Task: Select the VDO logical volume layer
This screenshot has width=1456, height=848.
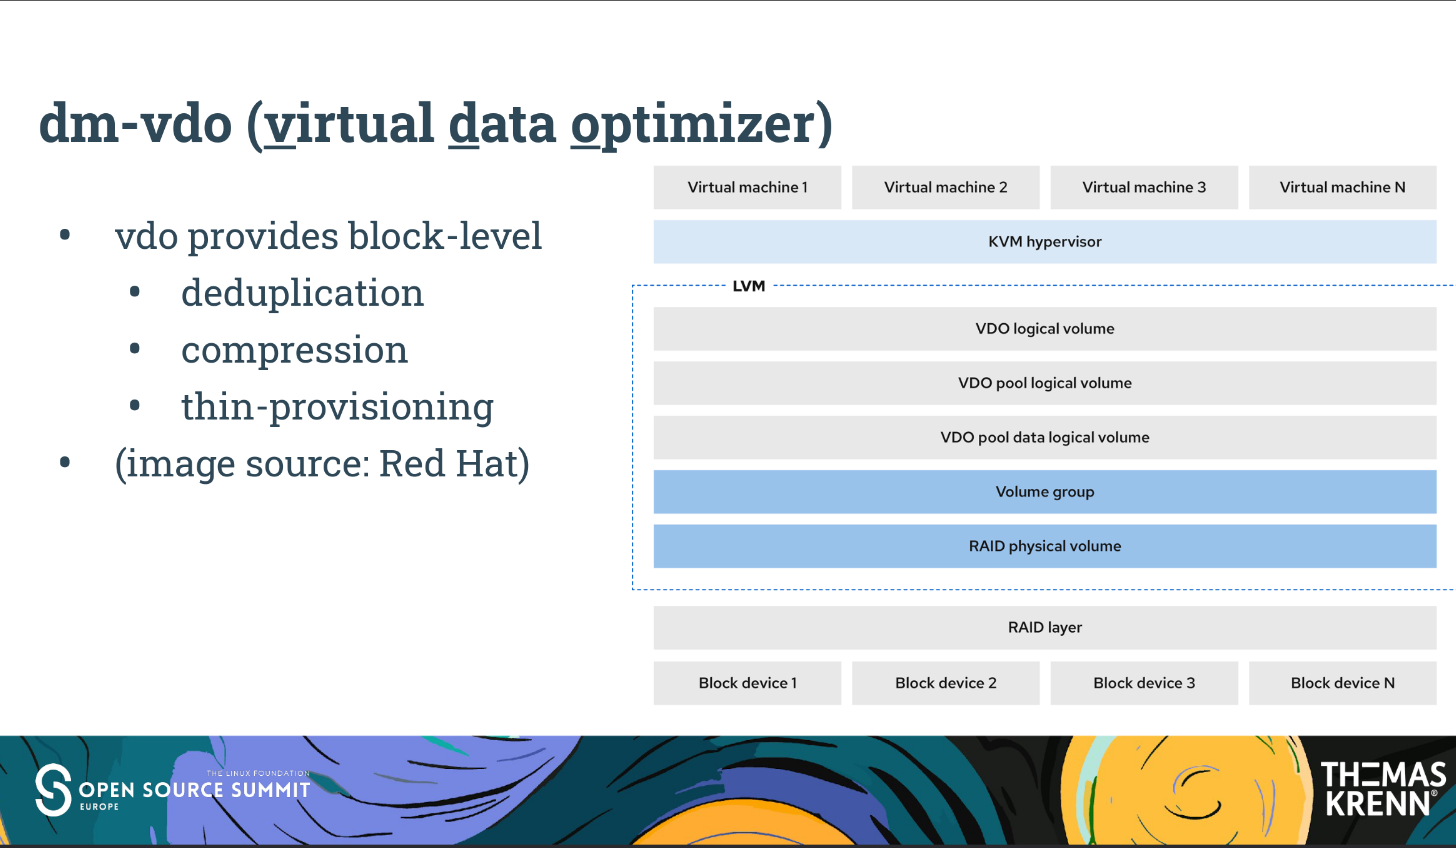Action: point(1044,329)
